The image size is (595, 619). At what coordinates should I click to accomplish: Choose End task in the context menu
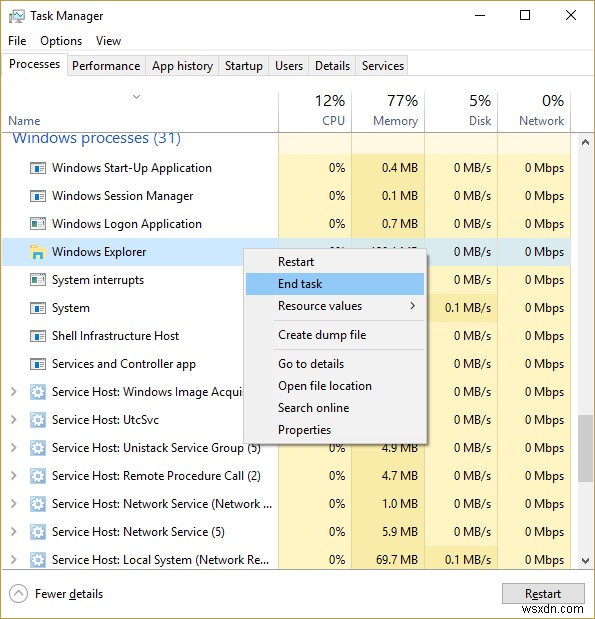[335, 284]
